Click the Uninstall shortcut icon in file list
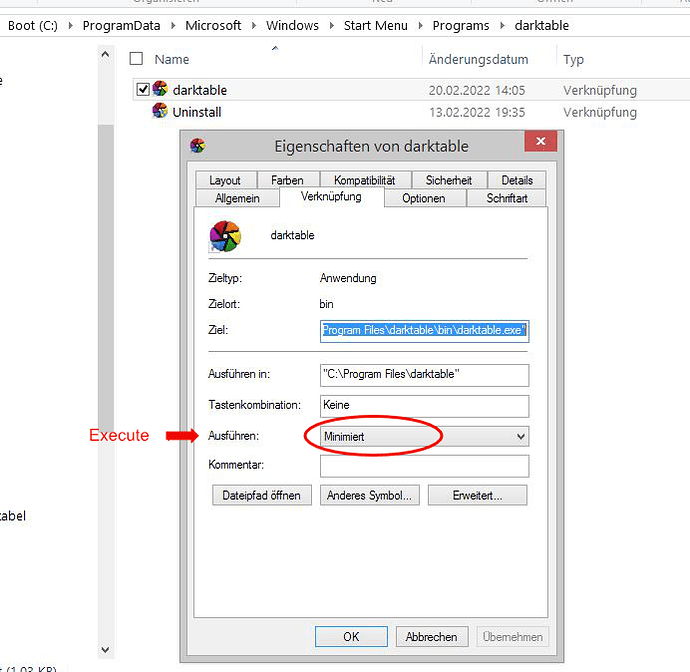Screen dimensions: 690x672 [x=160, y=111]
